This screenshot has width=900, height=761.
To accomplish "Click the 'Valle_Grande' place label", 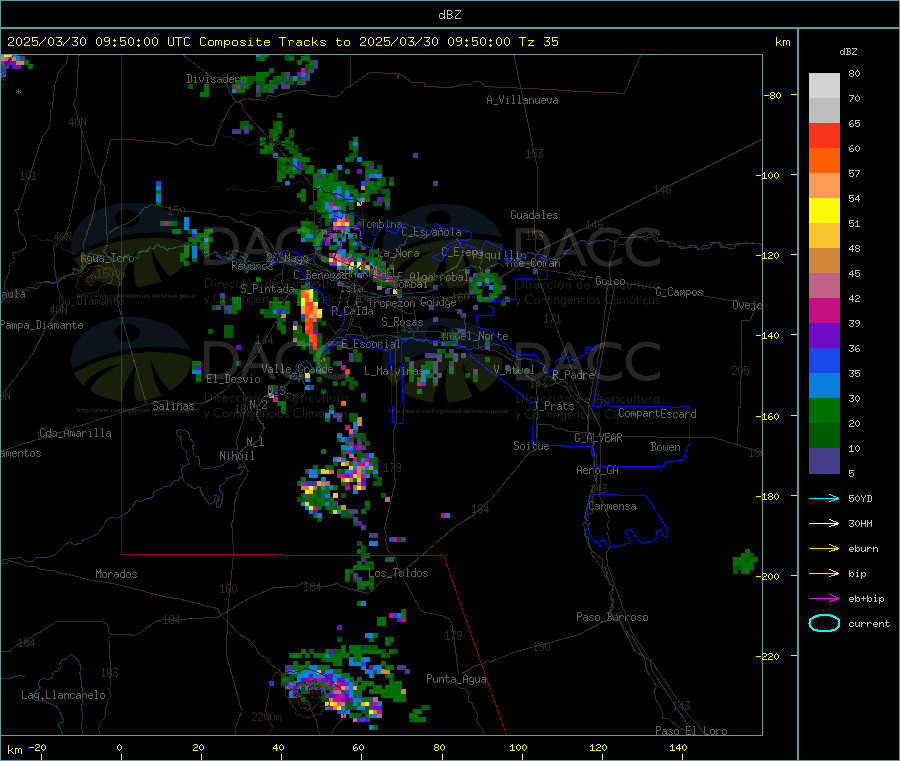I will tap(297, 369).
